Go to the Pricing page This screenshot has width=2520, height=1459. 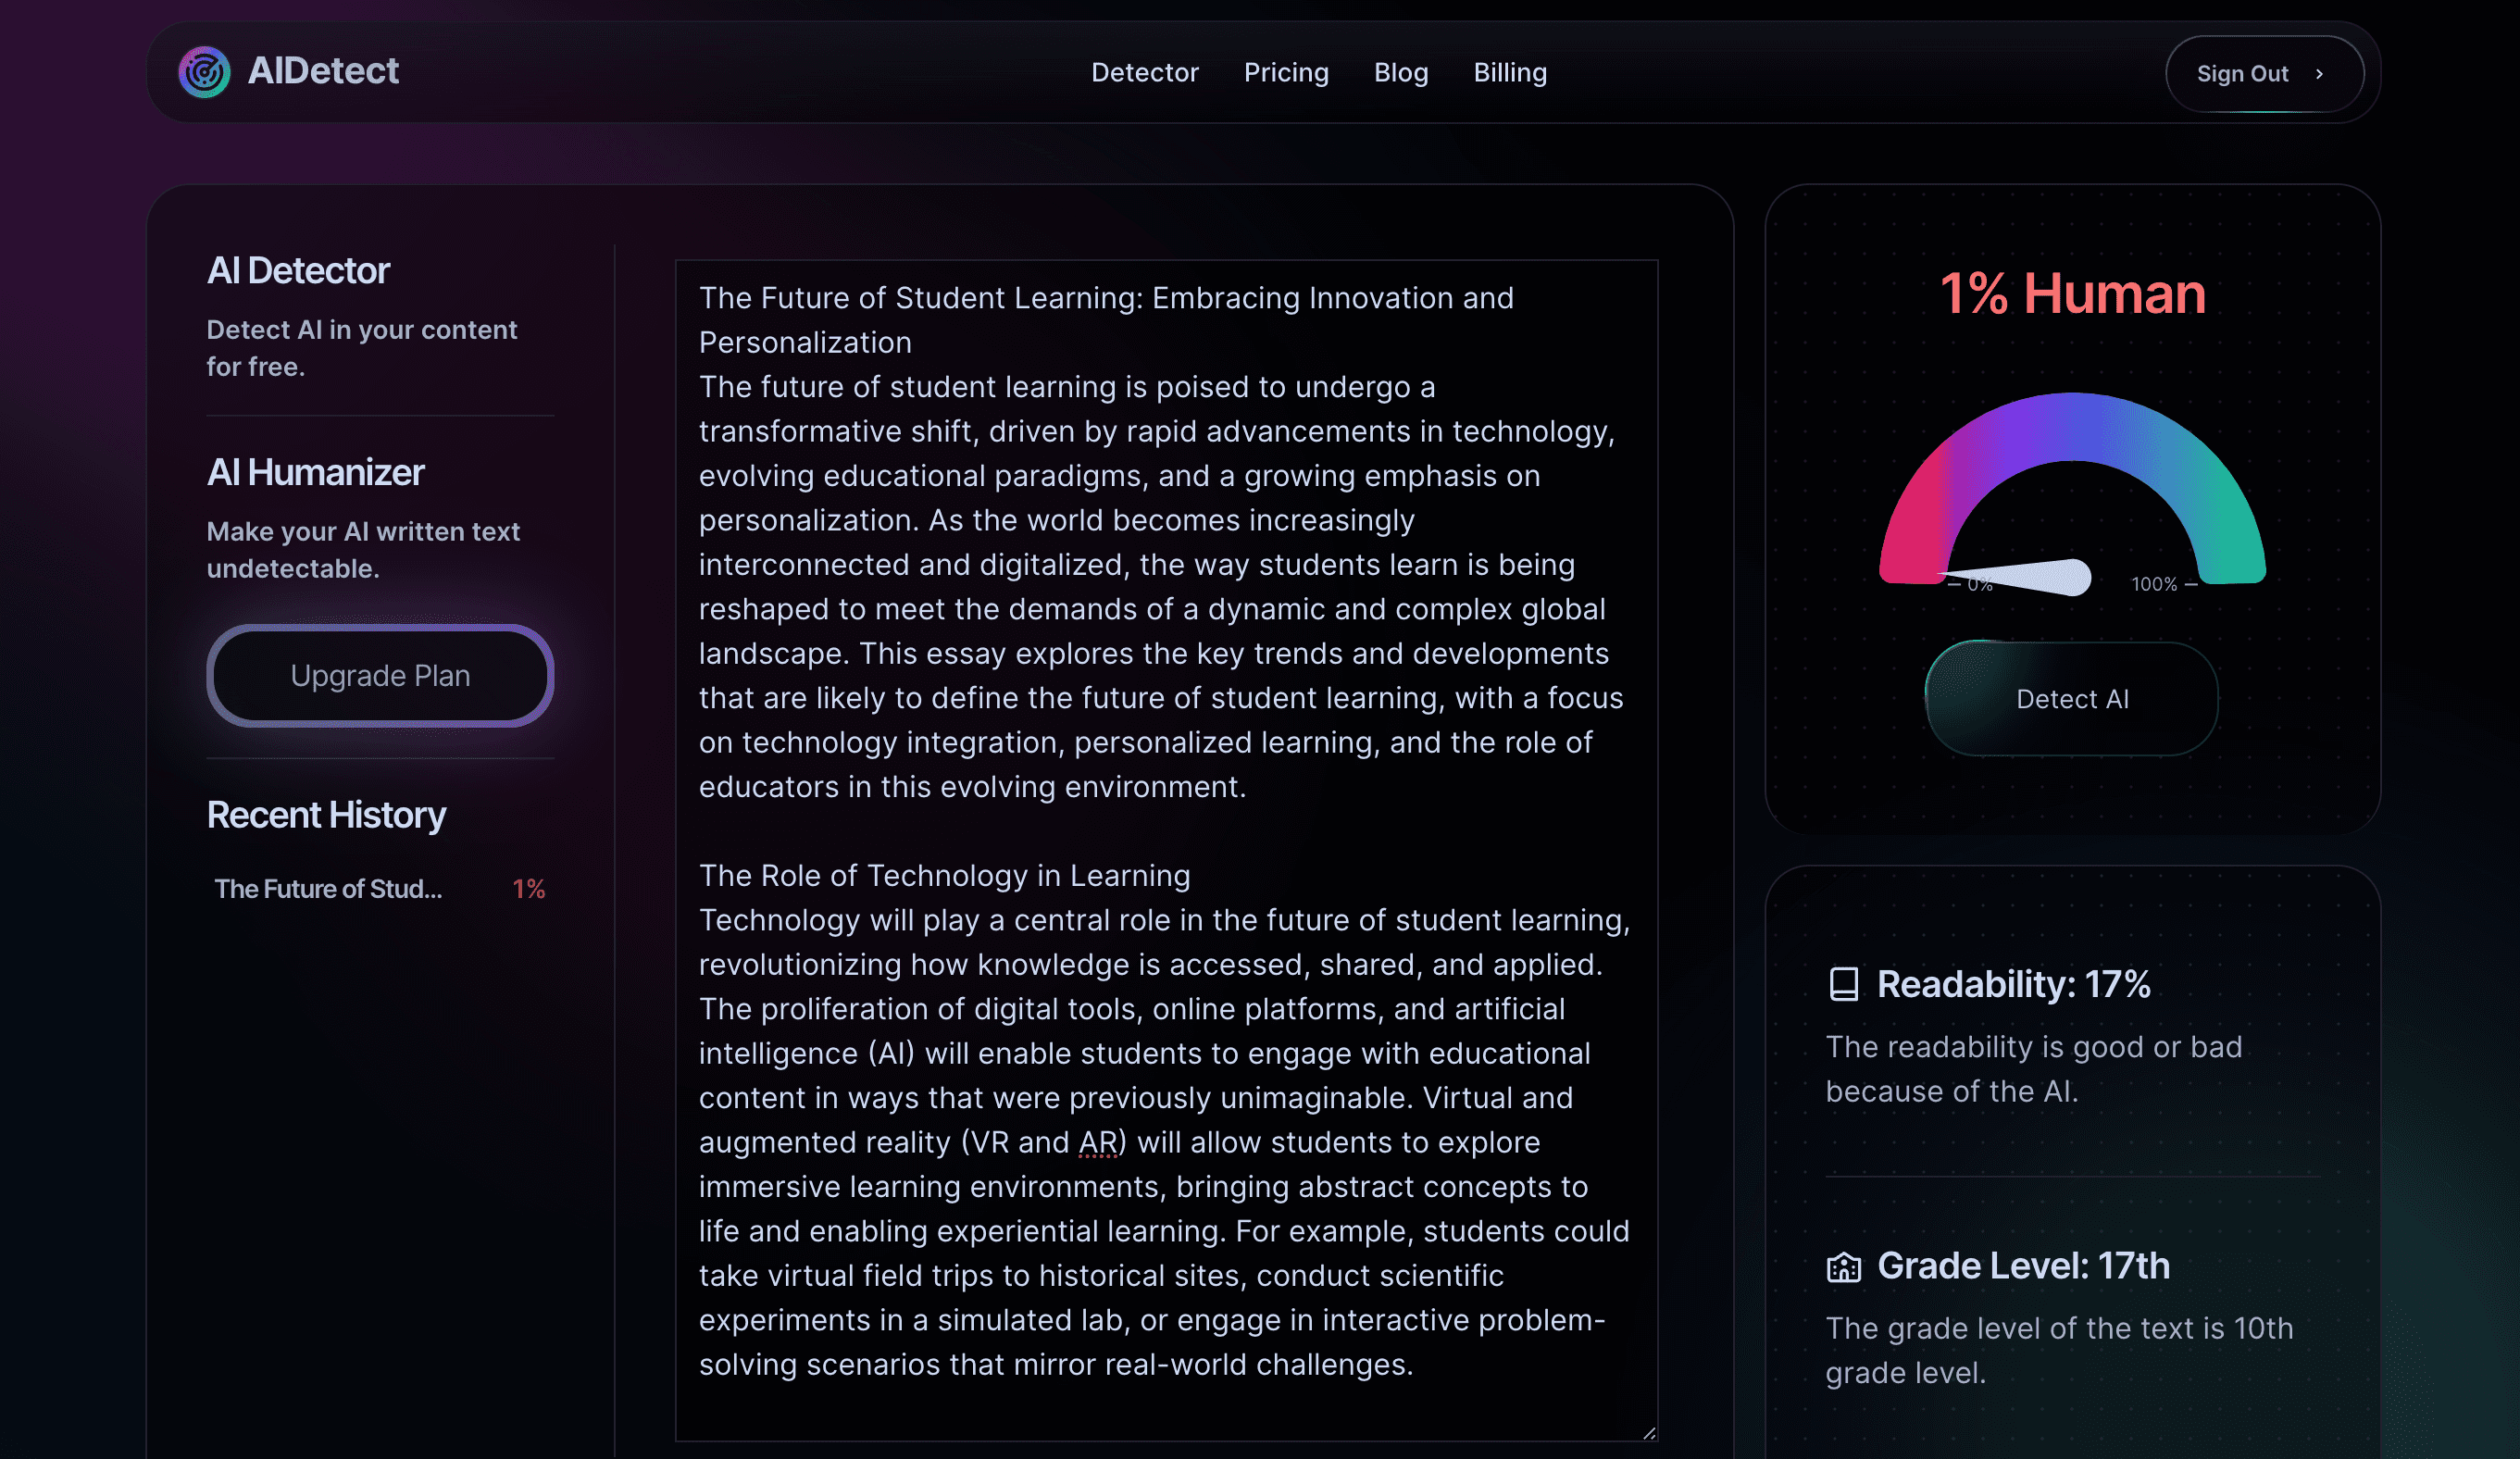click(x=1285, y=73)
